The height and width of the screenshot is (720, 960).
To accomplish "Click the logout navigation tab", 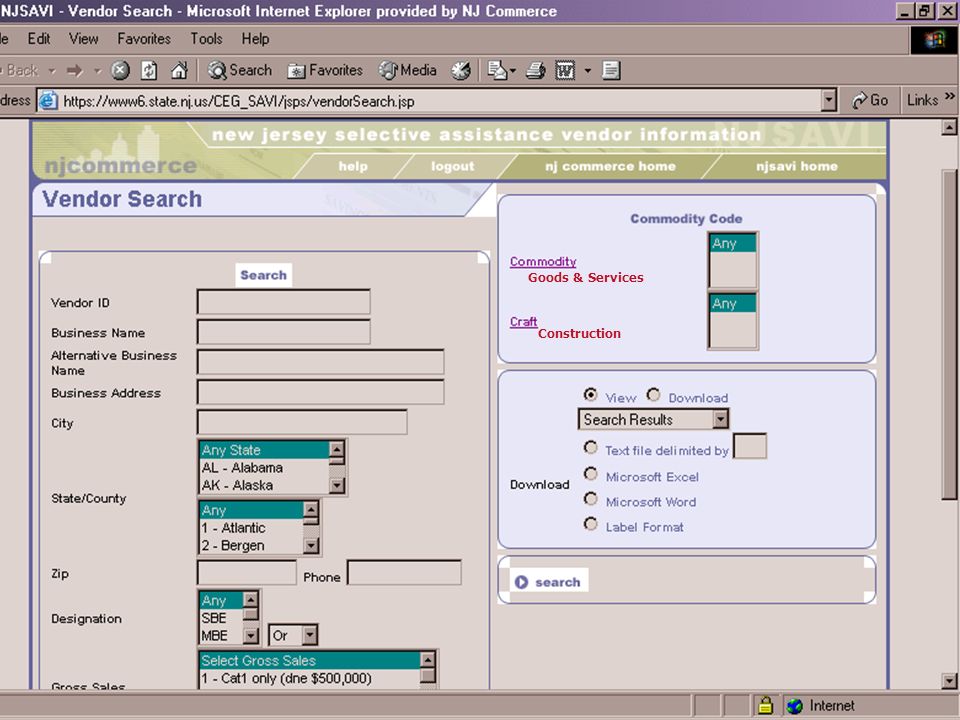I will [452, 167].
